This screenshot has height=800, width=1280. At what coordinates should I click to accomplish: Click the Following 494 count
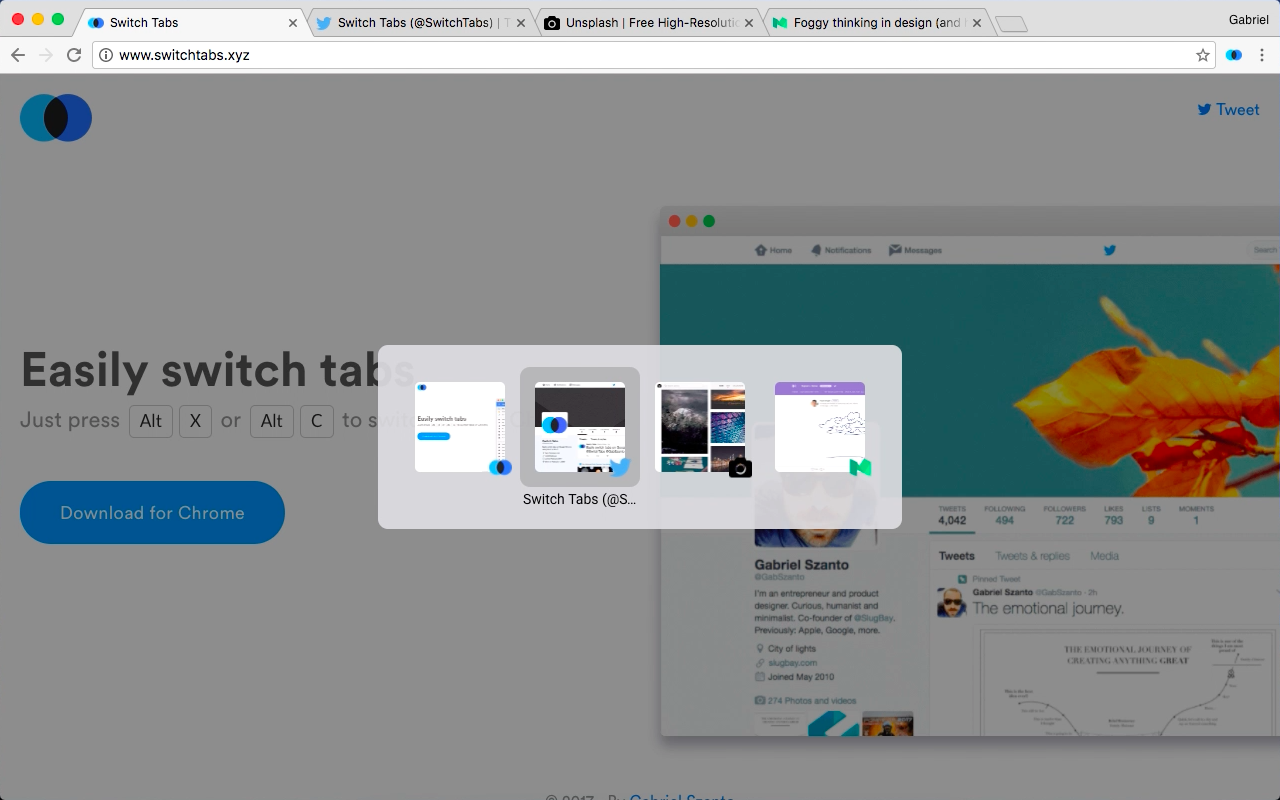click(1004, 515)
